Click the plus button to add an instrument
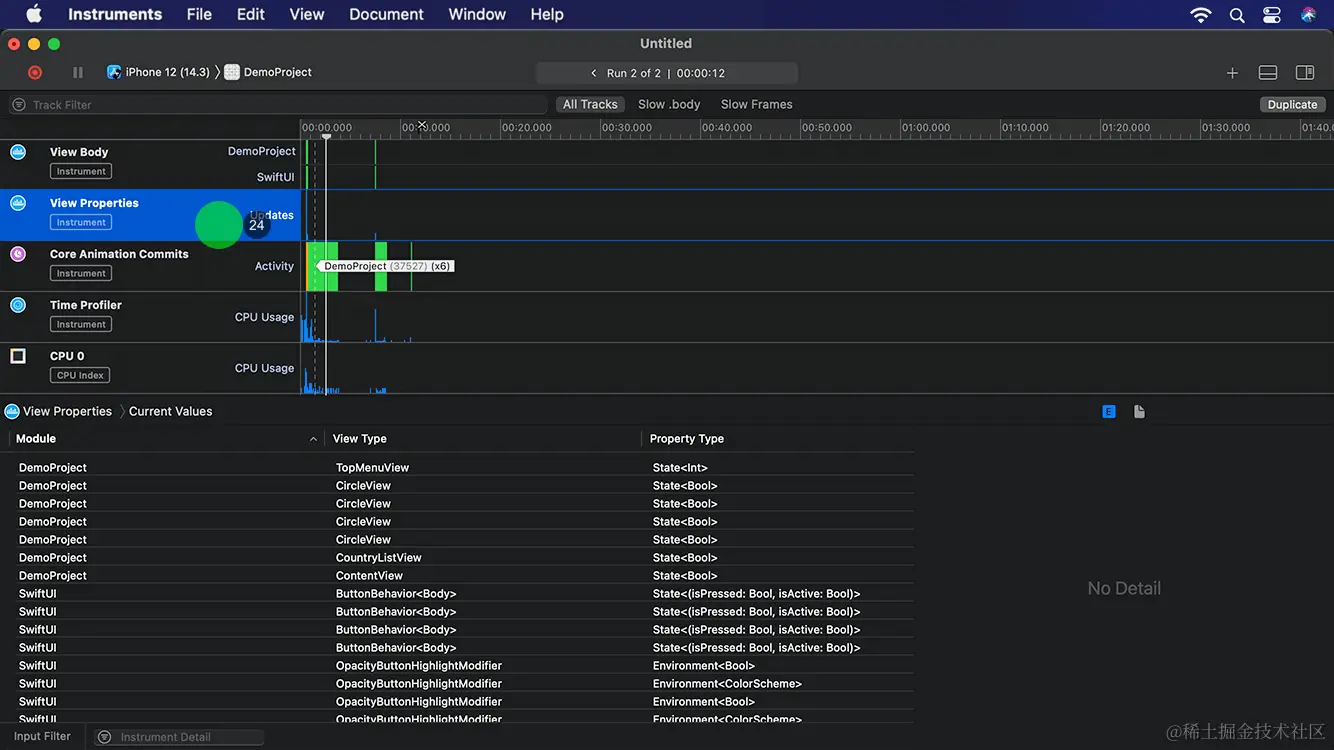 click(x=1232, y=73)
